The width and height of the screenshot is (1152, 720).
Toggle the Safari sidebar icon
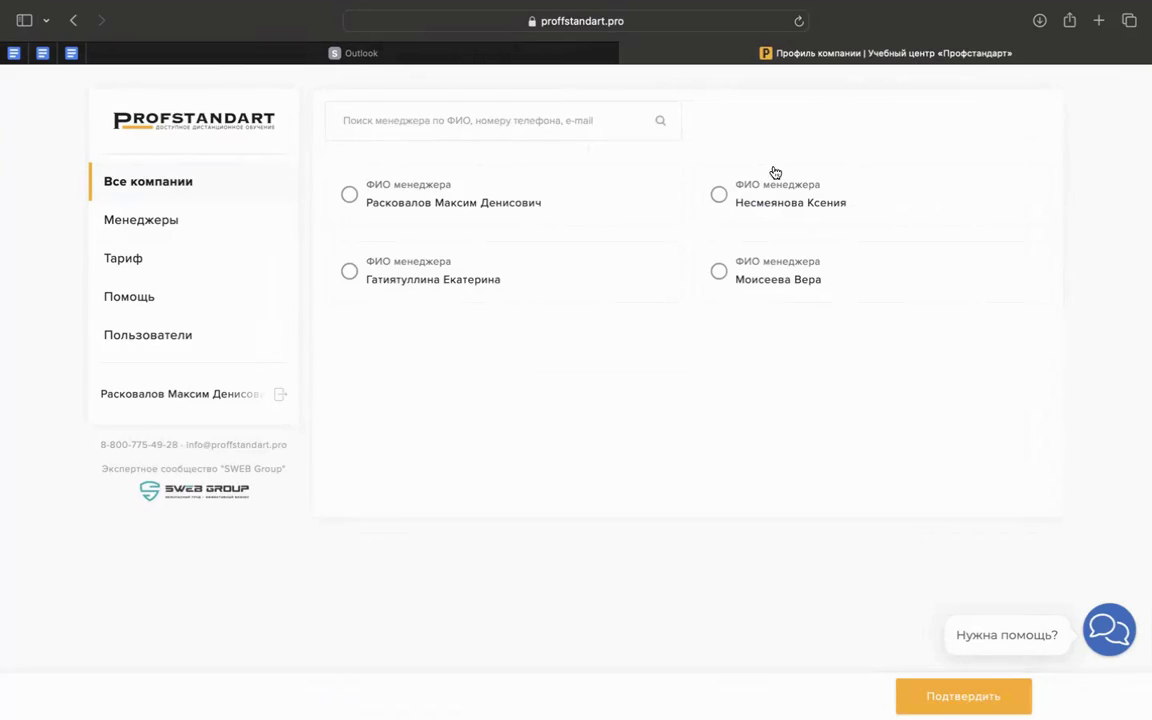pos(24,21)
